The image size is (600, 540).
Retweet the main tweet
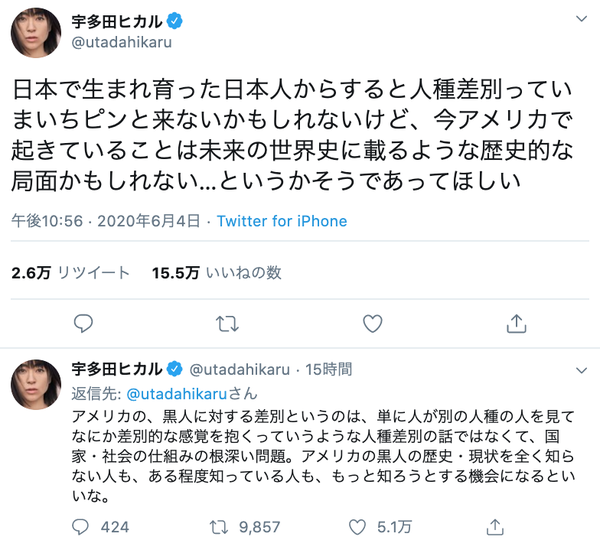[228, 323]
